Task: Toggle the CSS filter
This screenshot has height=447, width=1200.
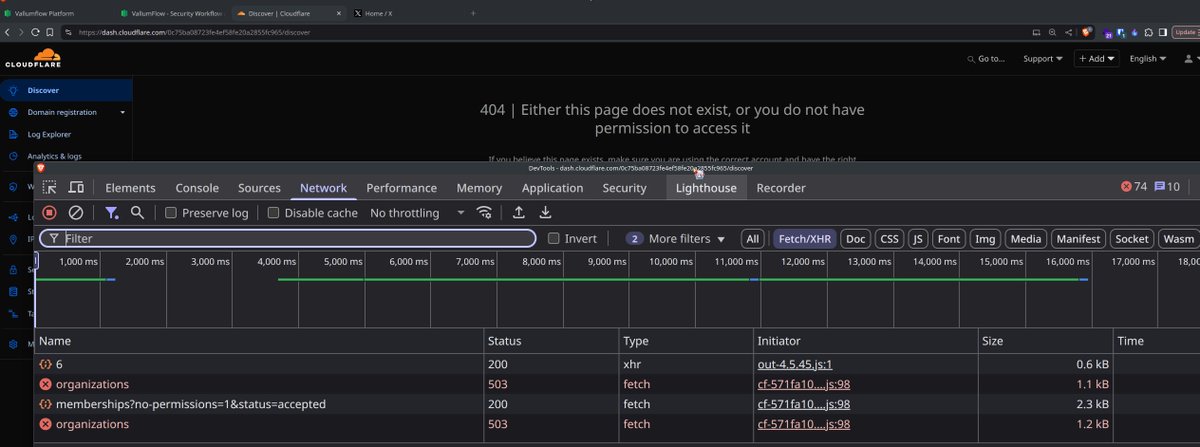Action: tap(889, 239)
